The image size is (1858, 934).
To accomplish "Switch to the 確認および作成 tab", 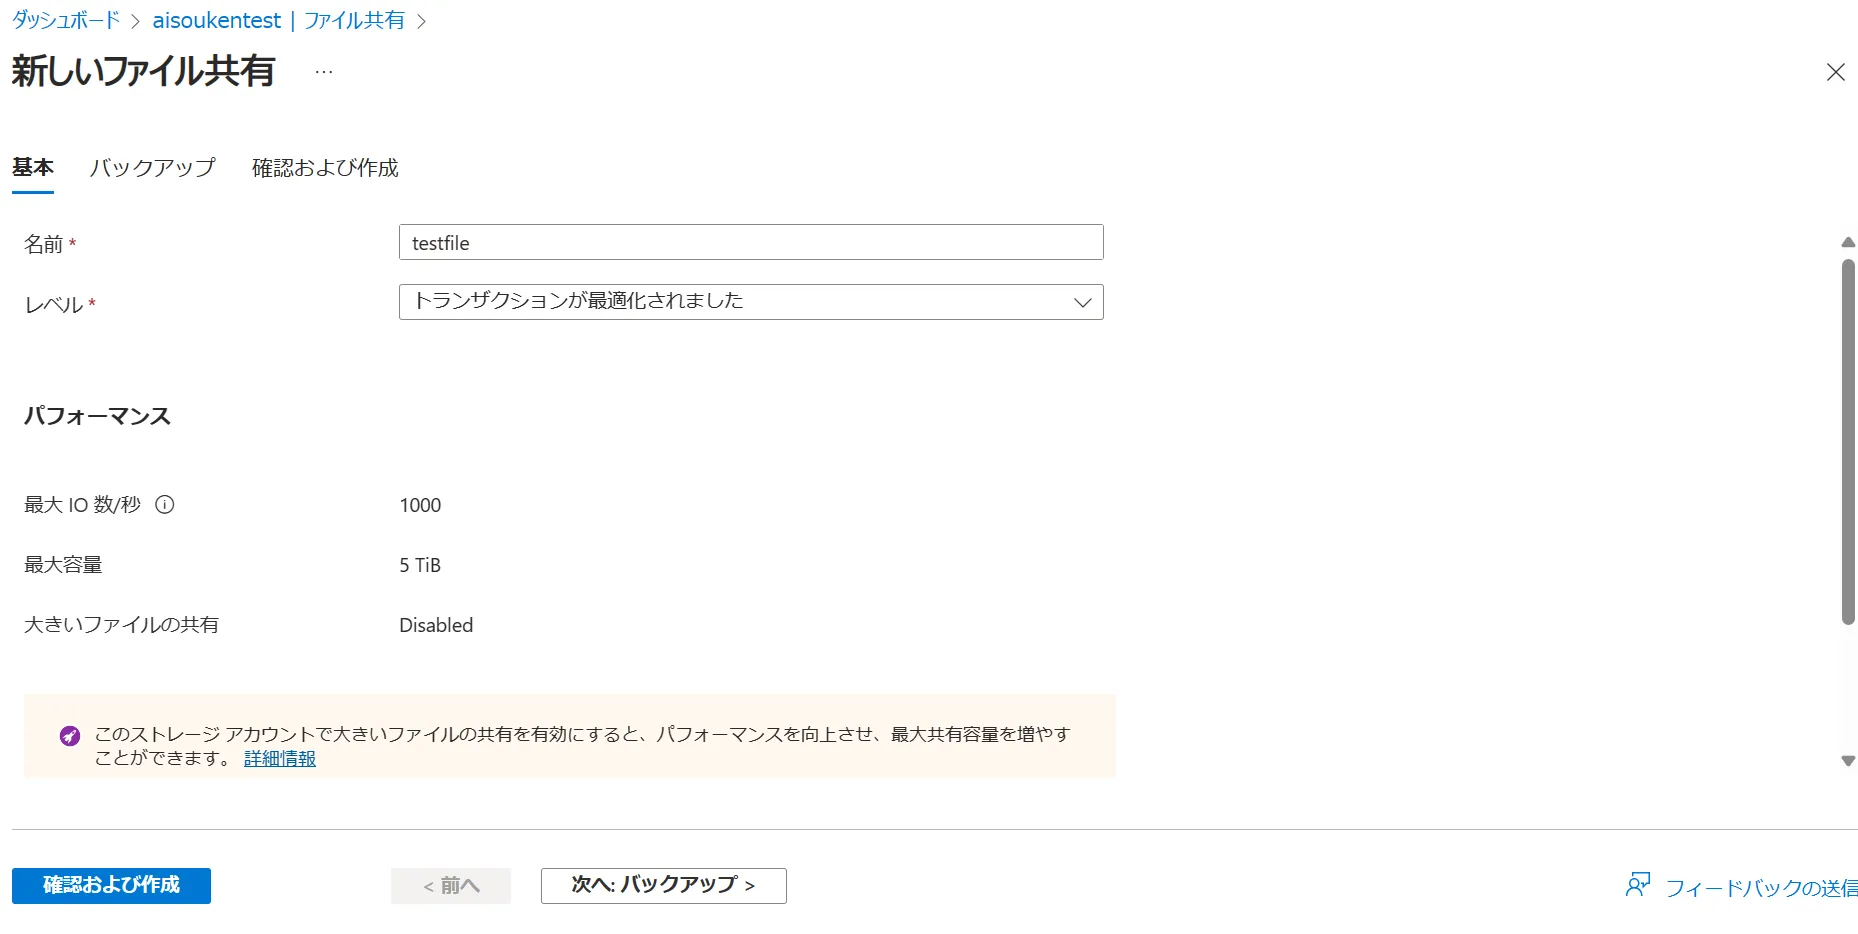I will (x=325, y=168).
